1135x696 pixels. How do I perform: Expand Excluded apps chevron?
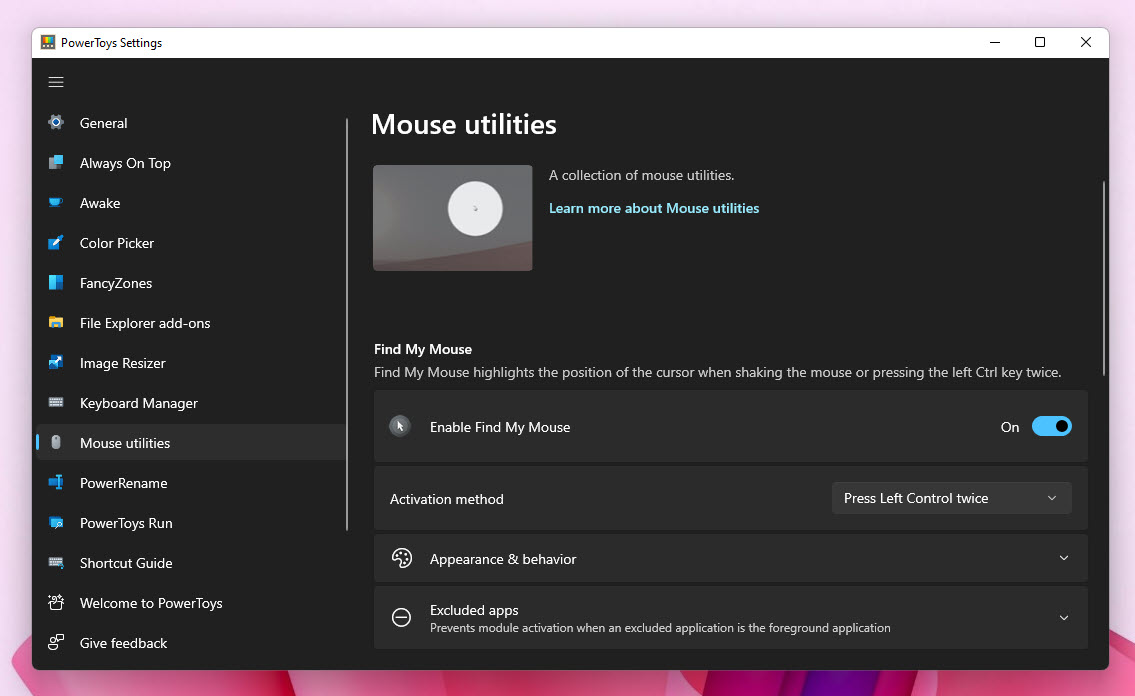[x=1064, y=617]
